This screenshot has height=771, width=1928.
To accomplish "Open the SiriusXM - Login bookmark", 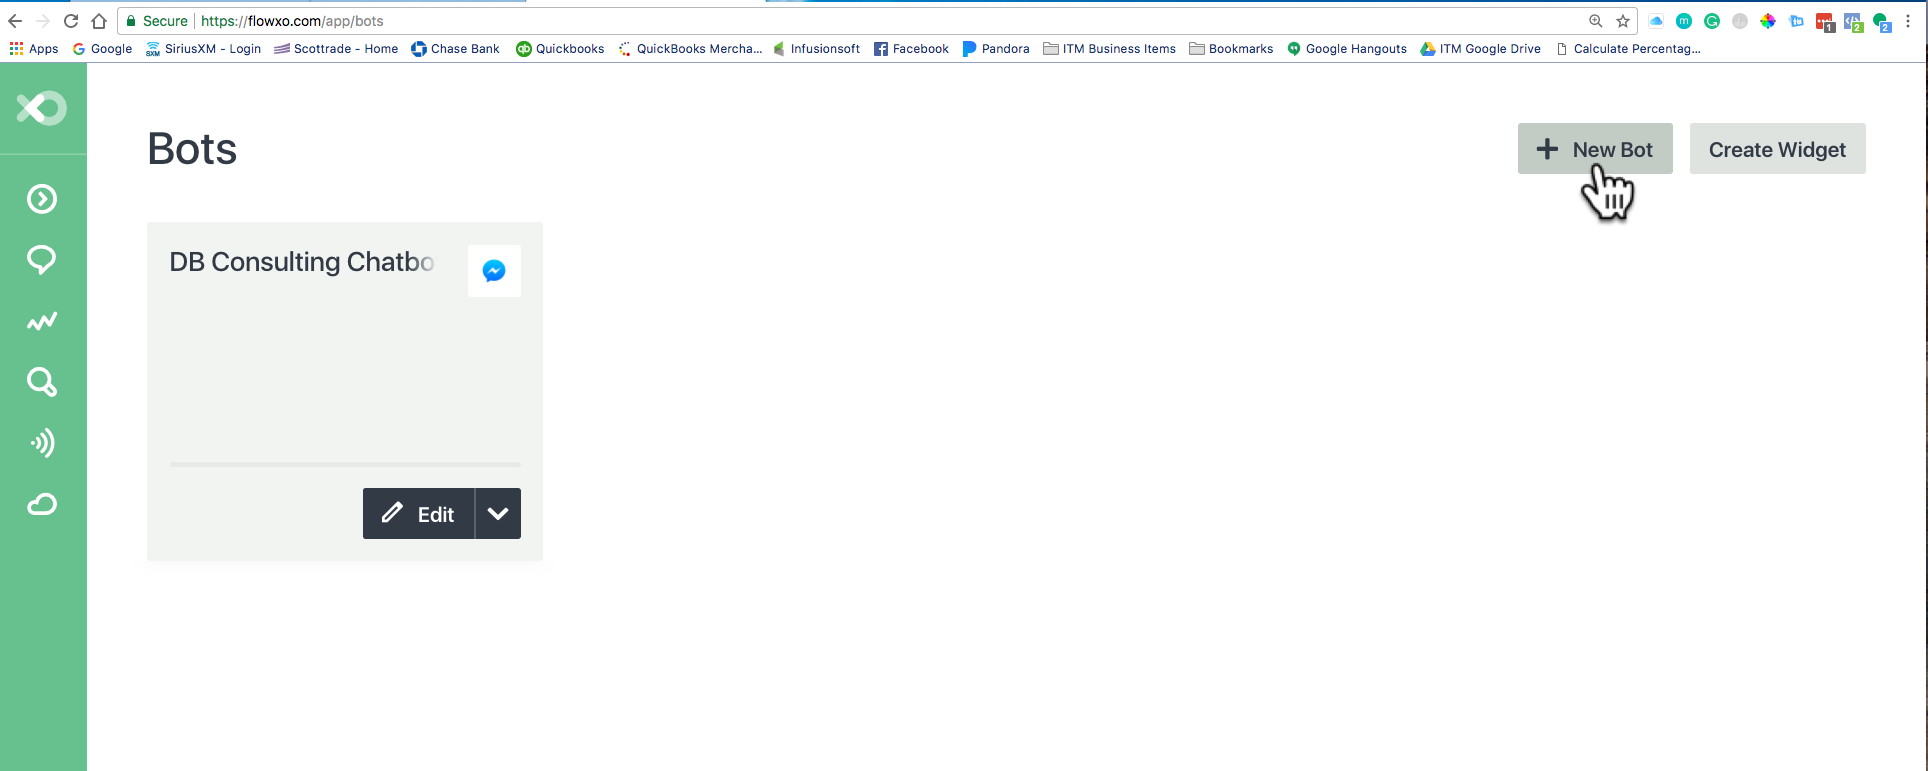I will (x=203, y=48).
